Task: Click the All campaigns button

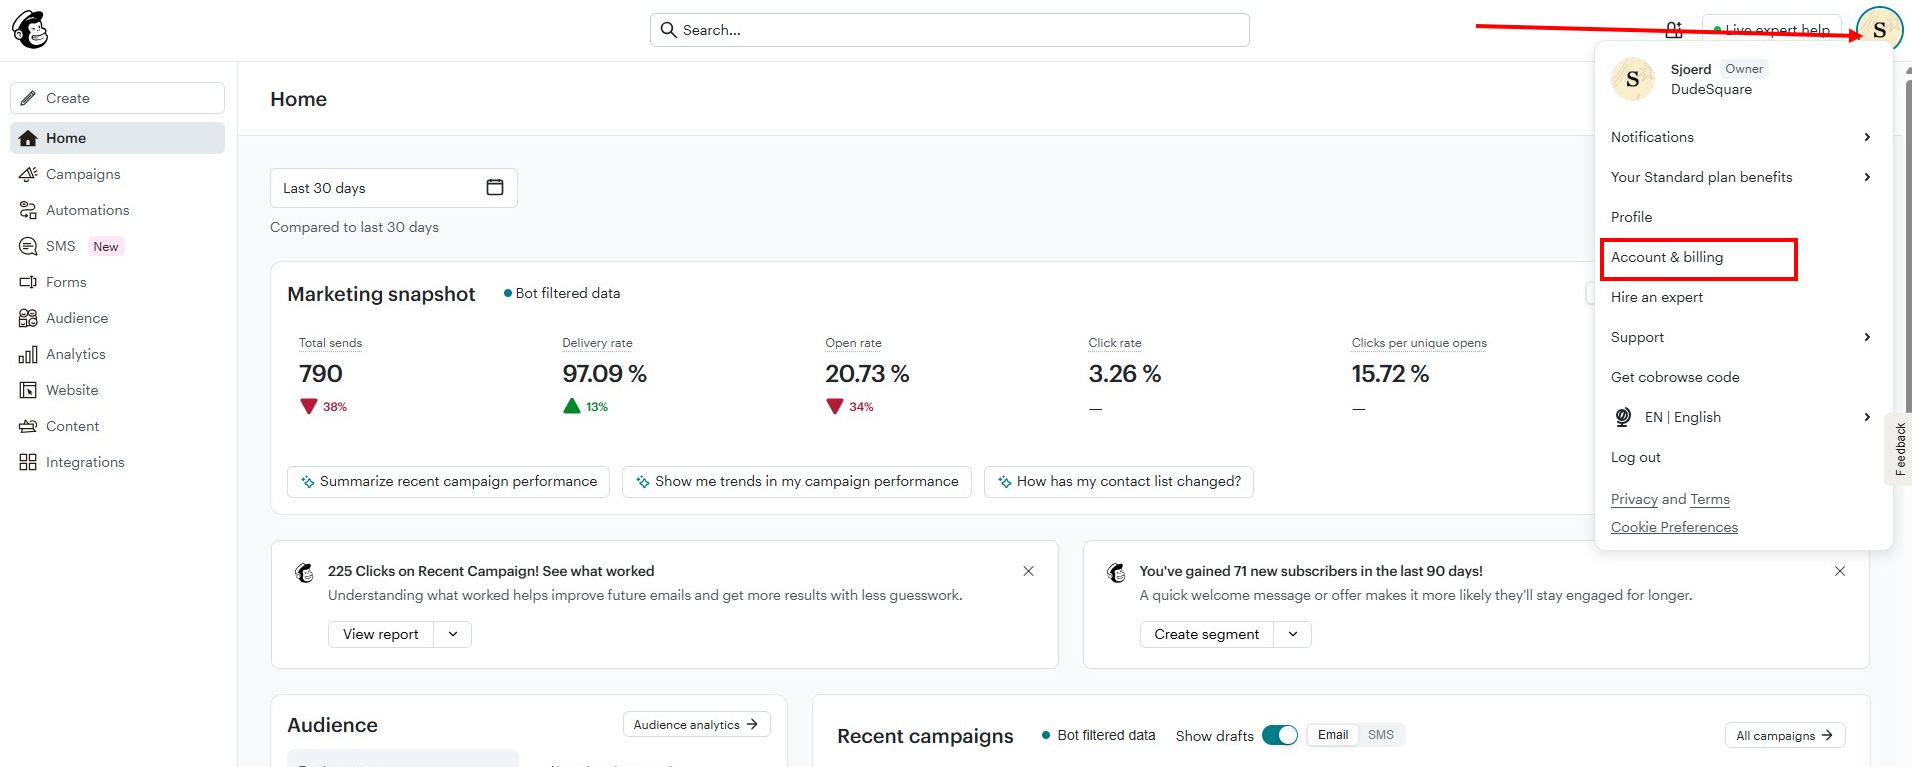Action: click(1785, 735)
